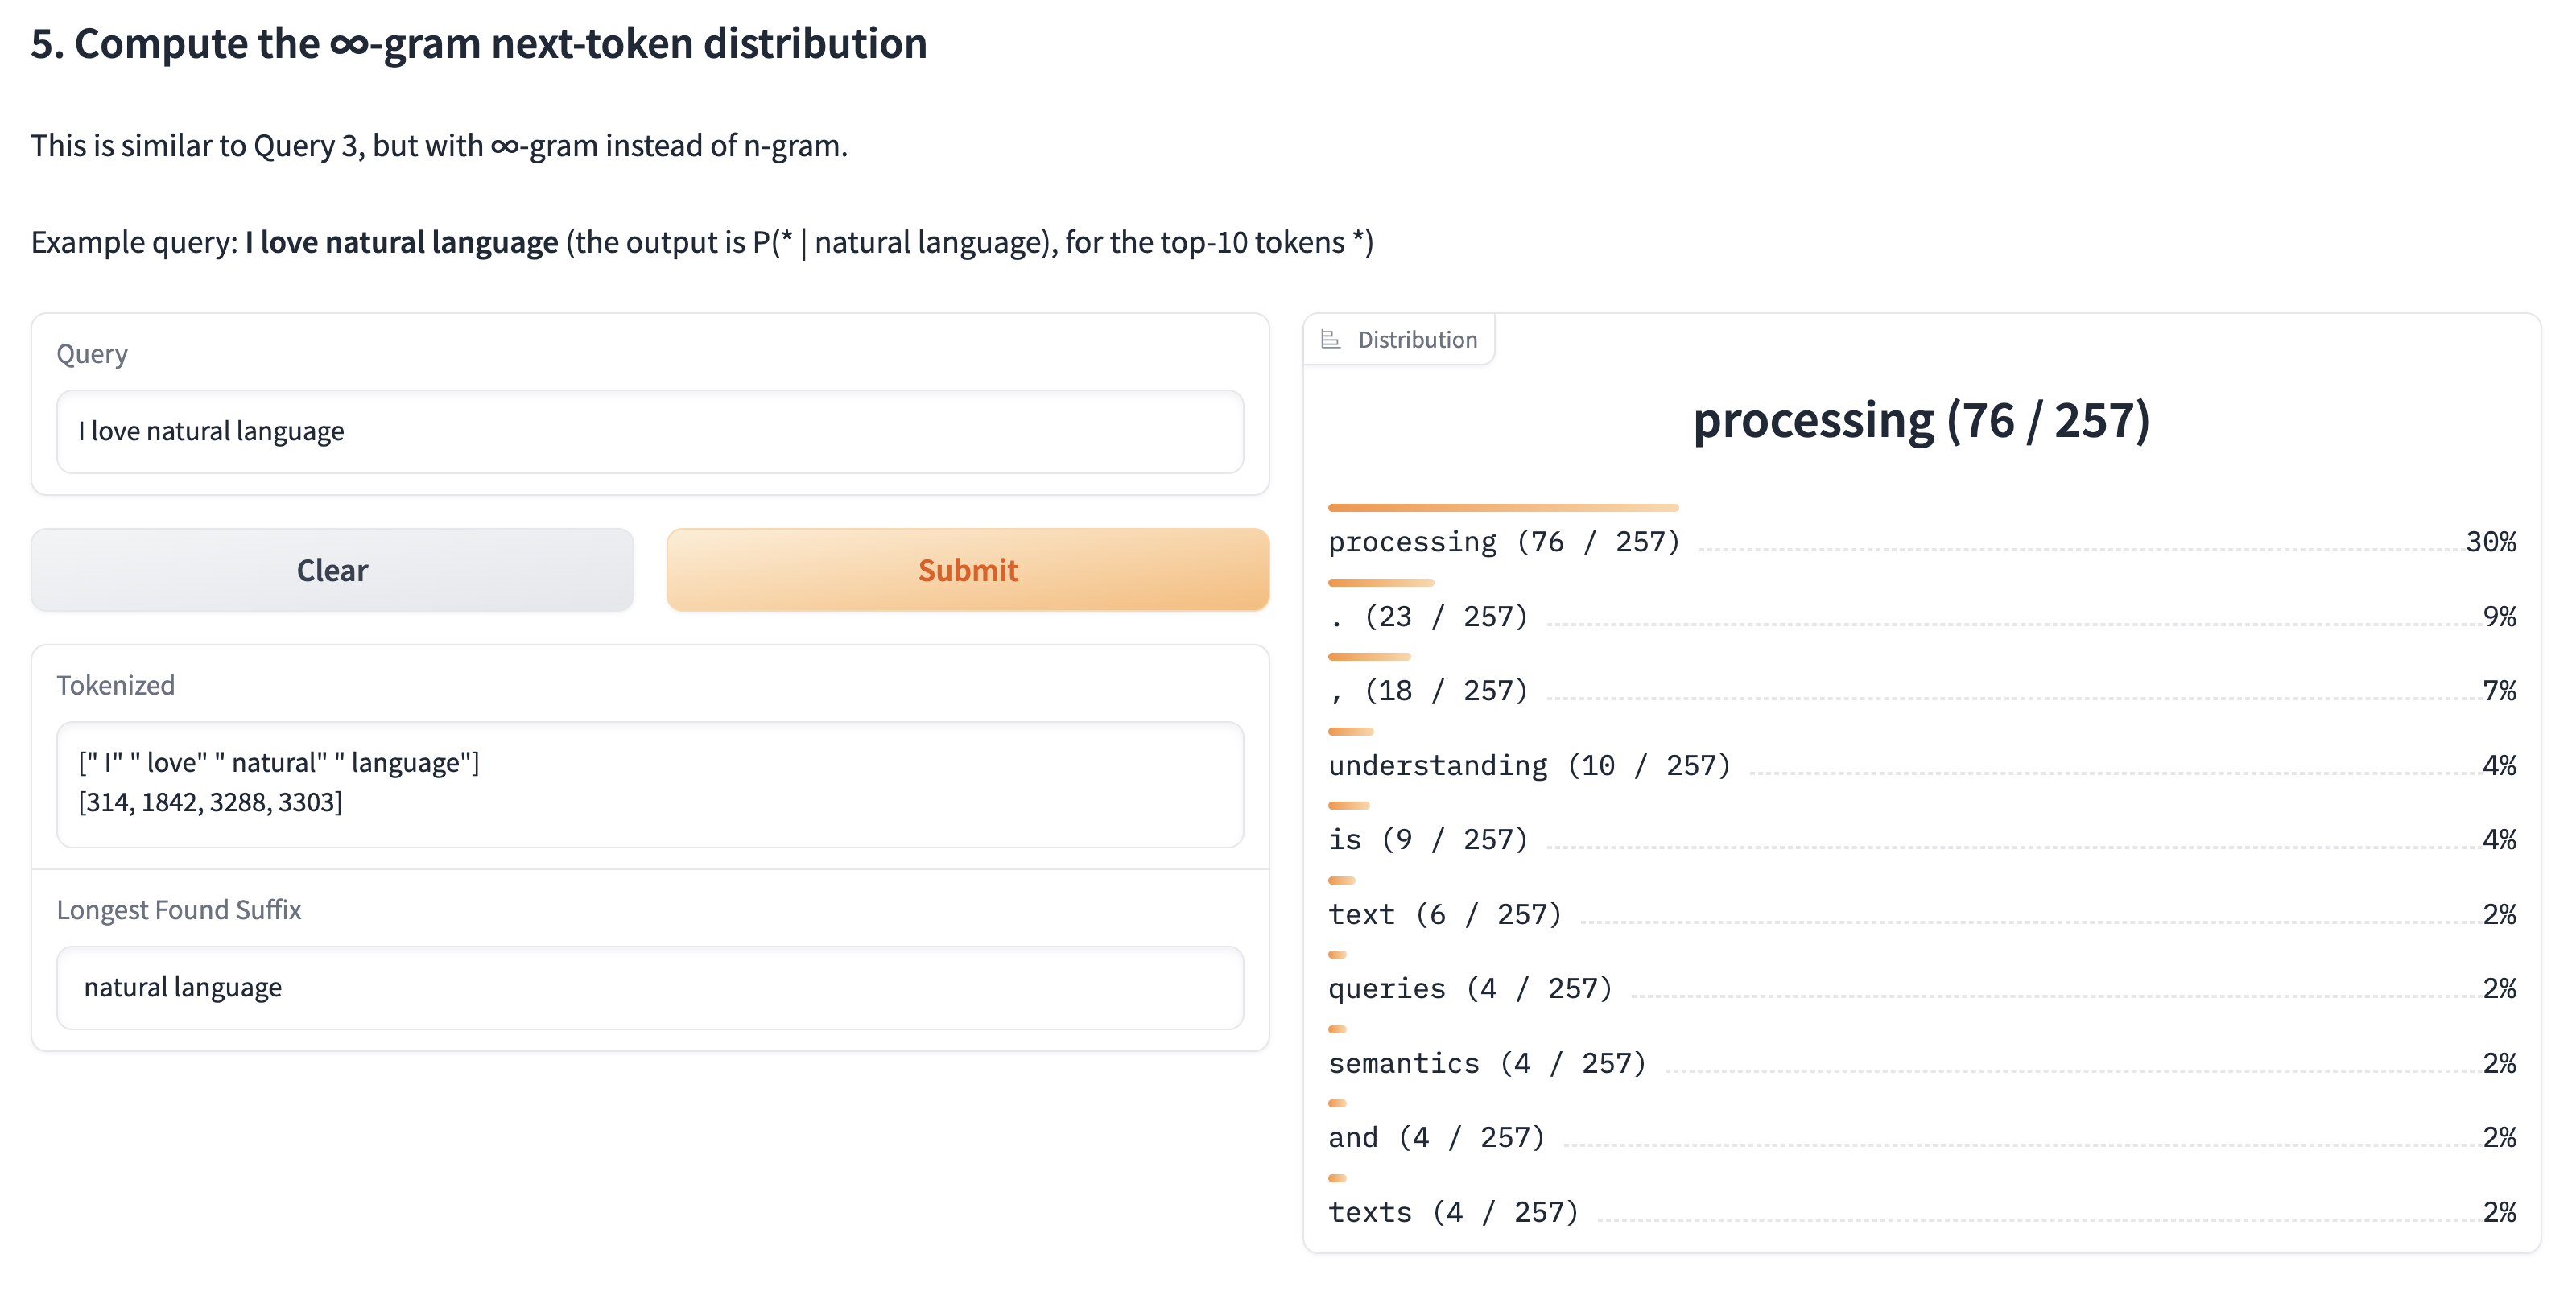
Task: Select the understanding (10 / 257) row
Action: pyautogui.click(x=1528, y=766)
